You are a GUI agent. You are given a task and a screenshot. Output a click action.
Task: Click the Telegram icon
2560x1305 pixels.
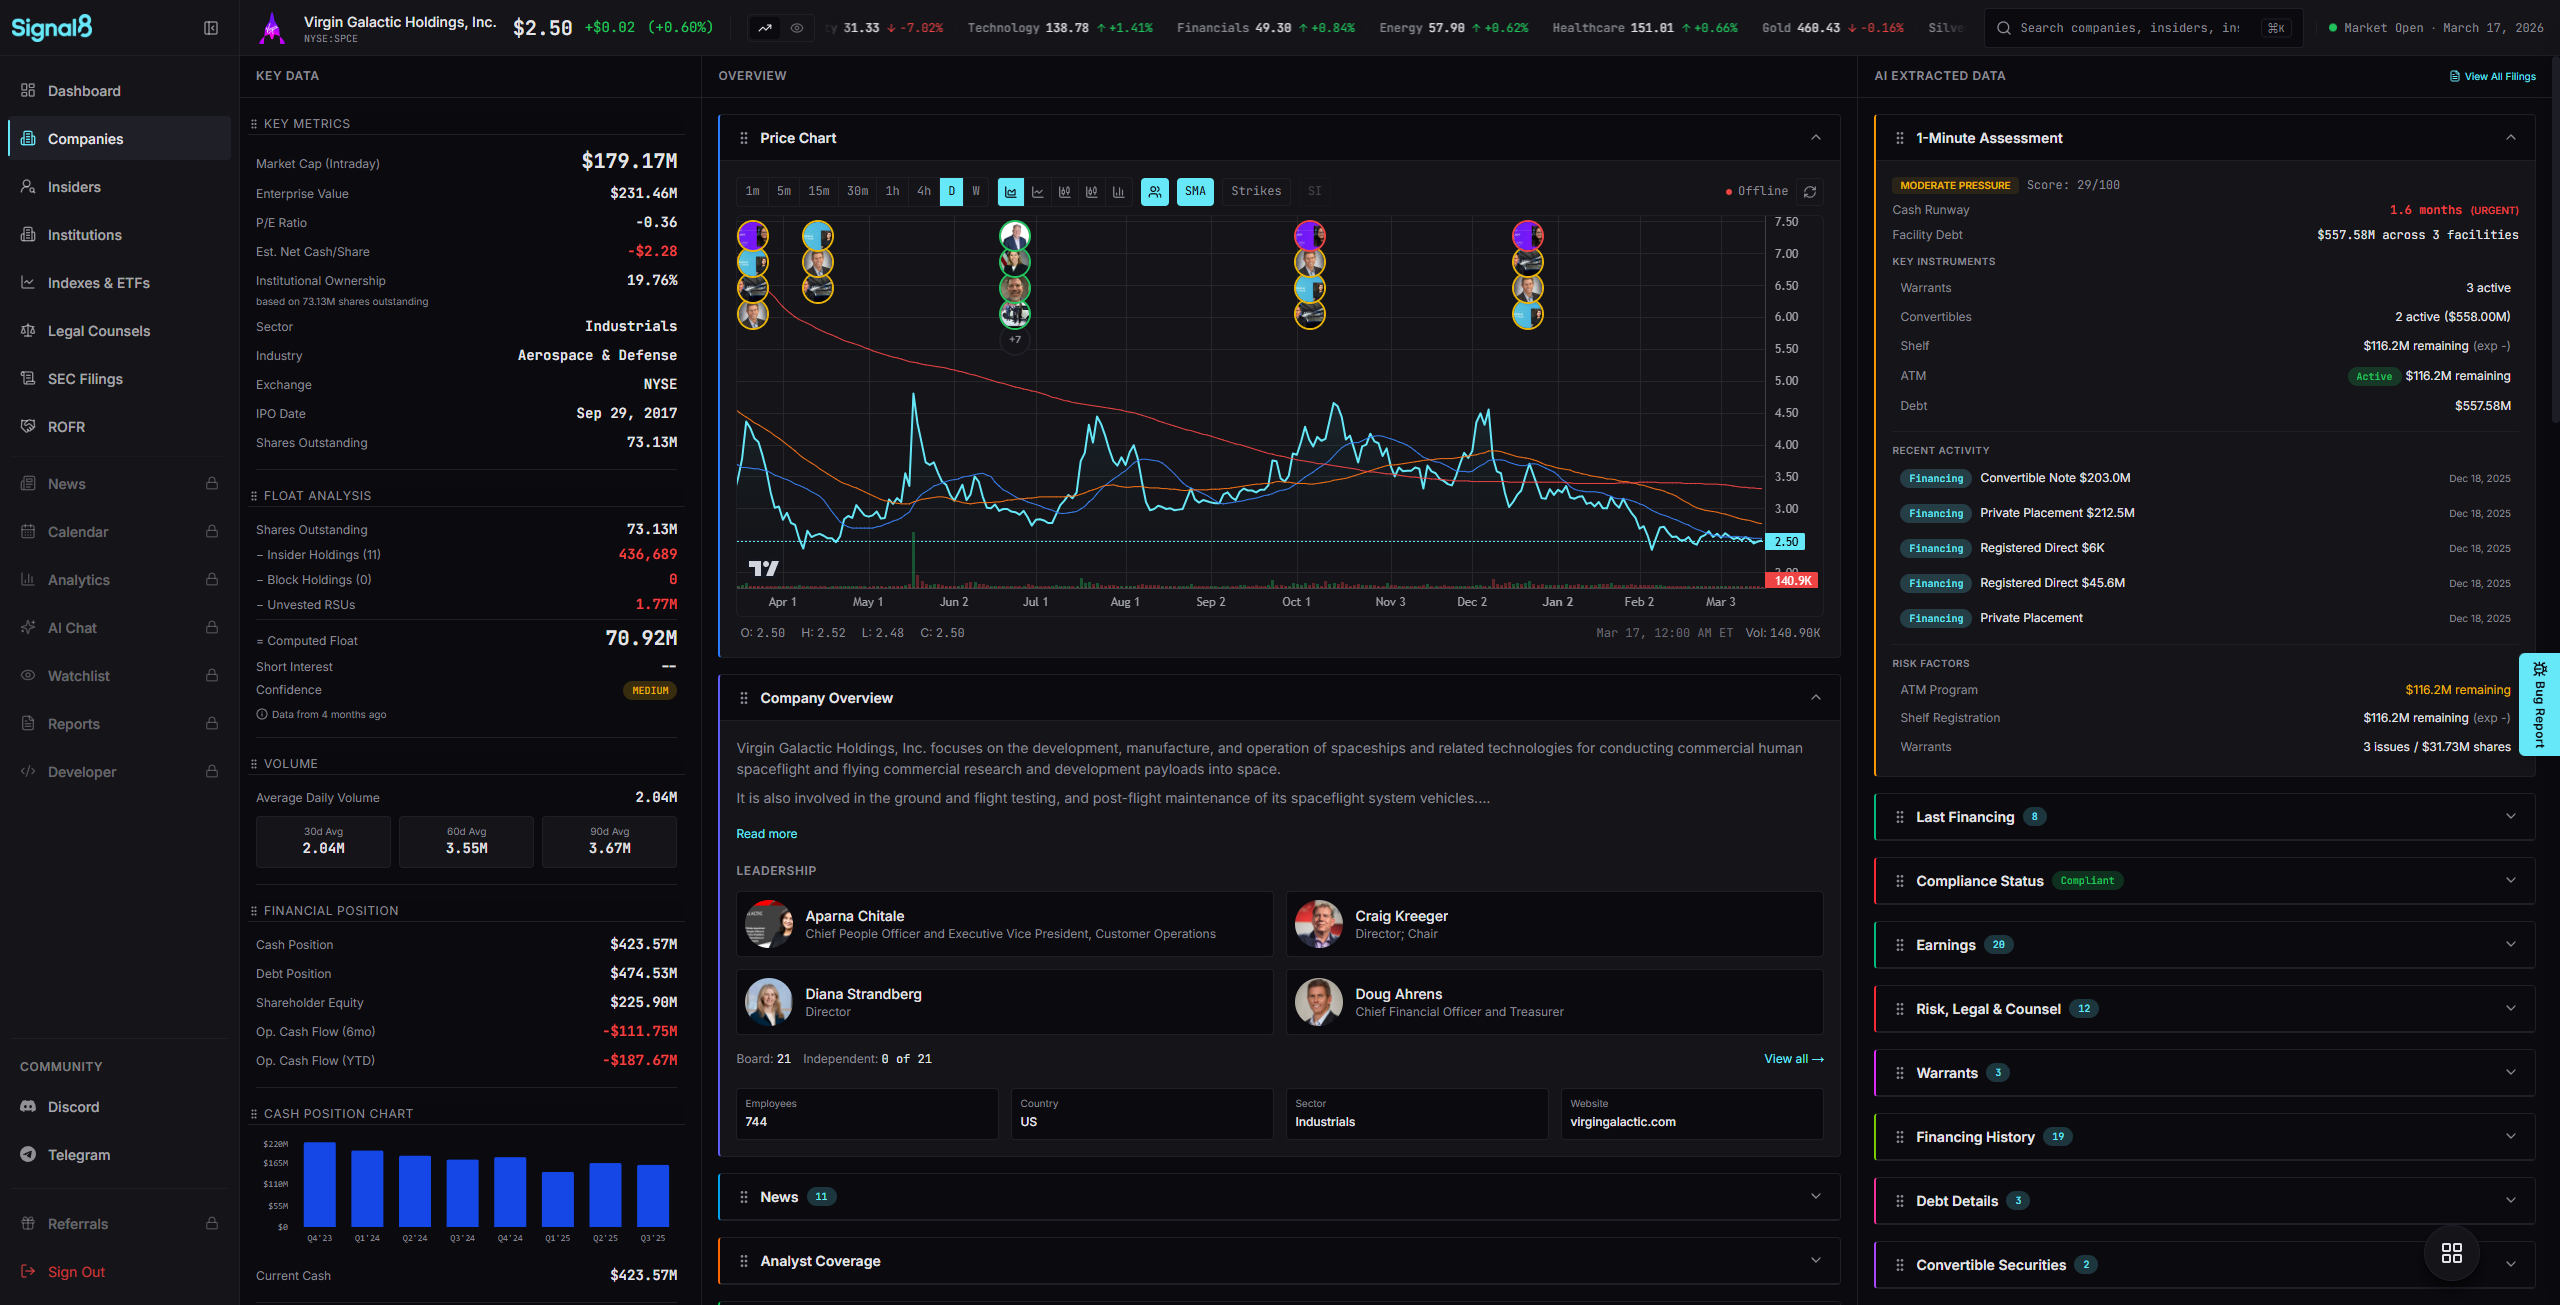click(28, 1155)
